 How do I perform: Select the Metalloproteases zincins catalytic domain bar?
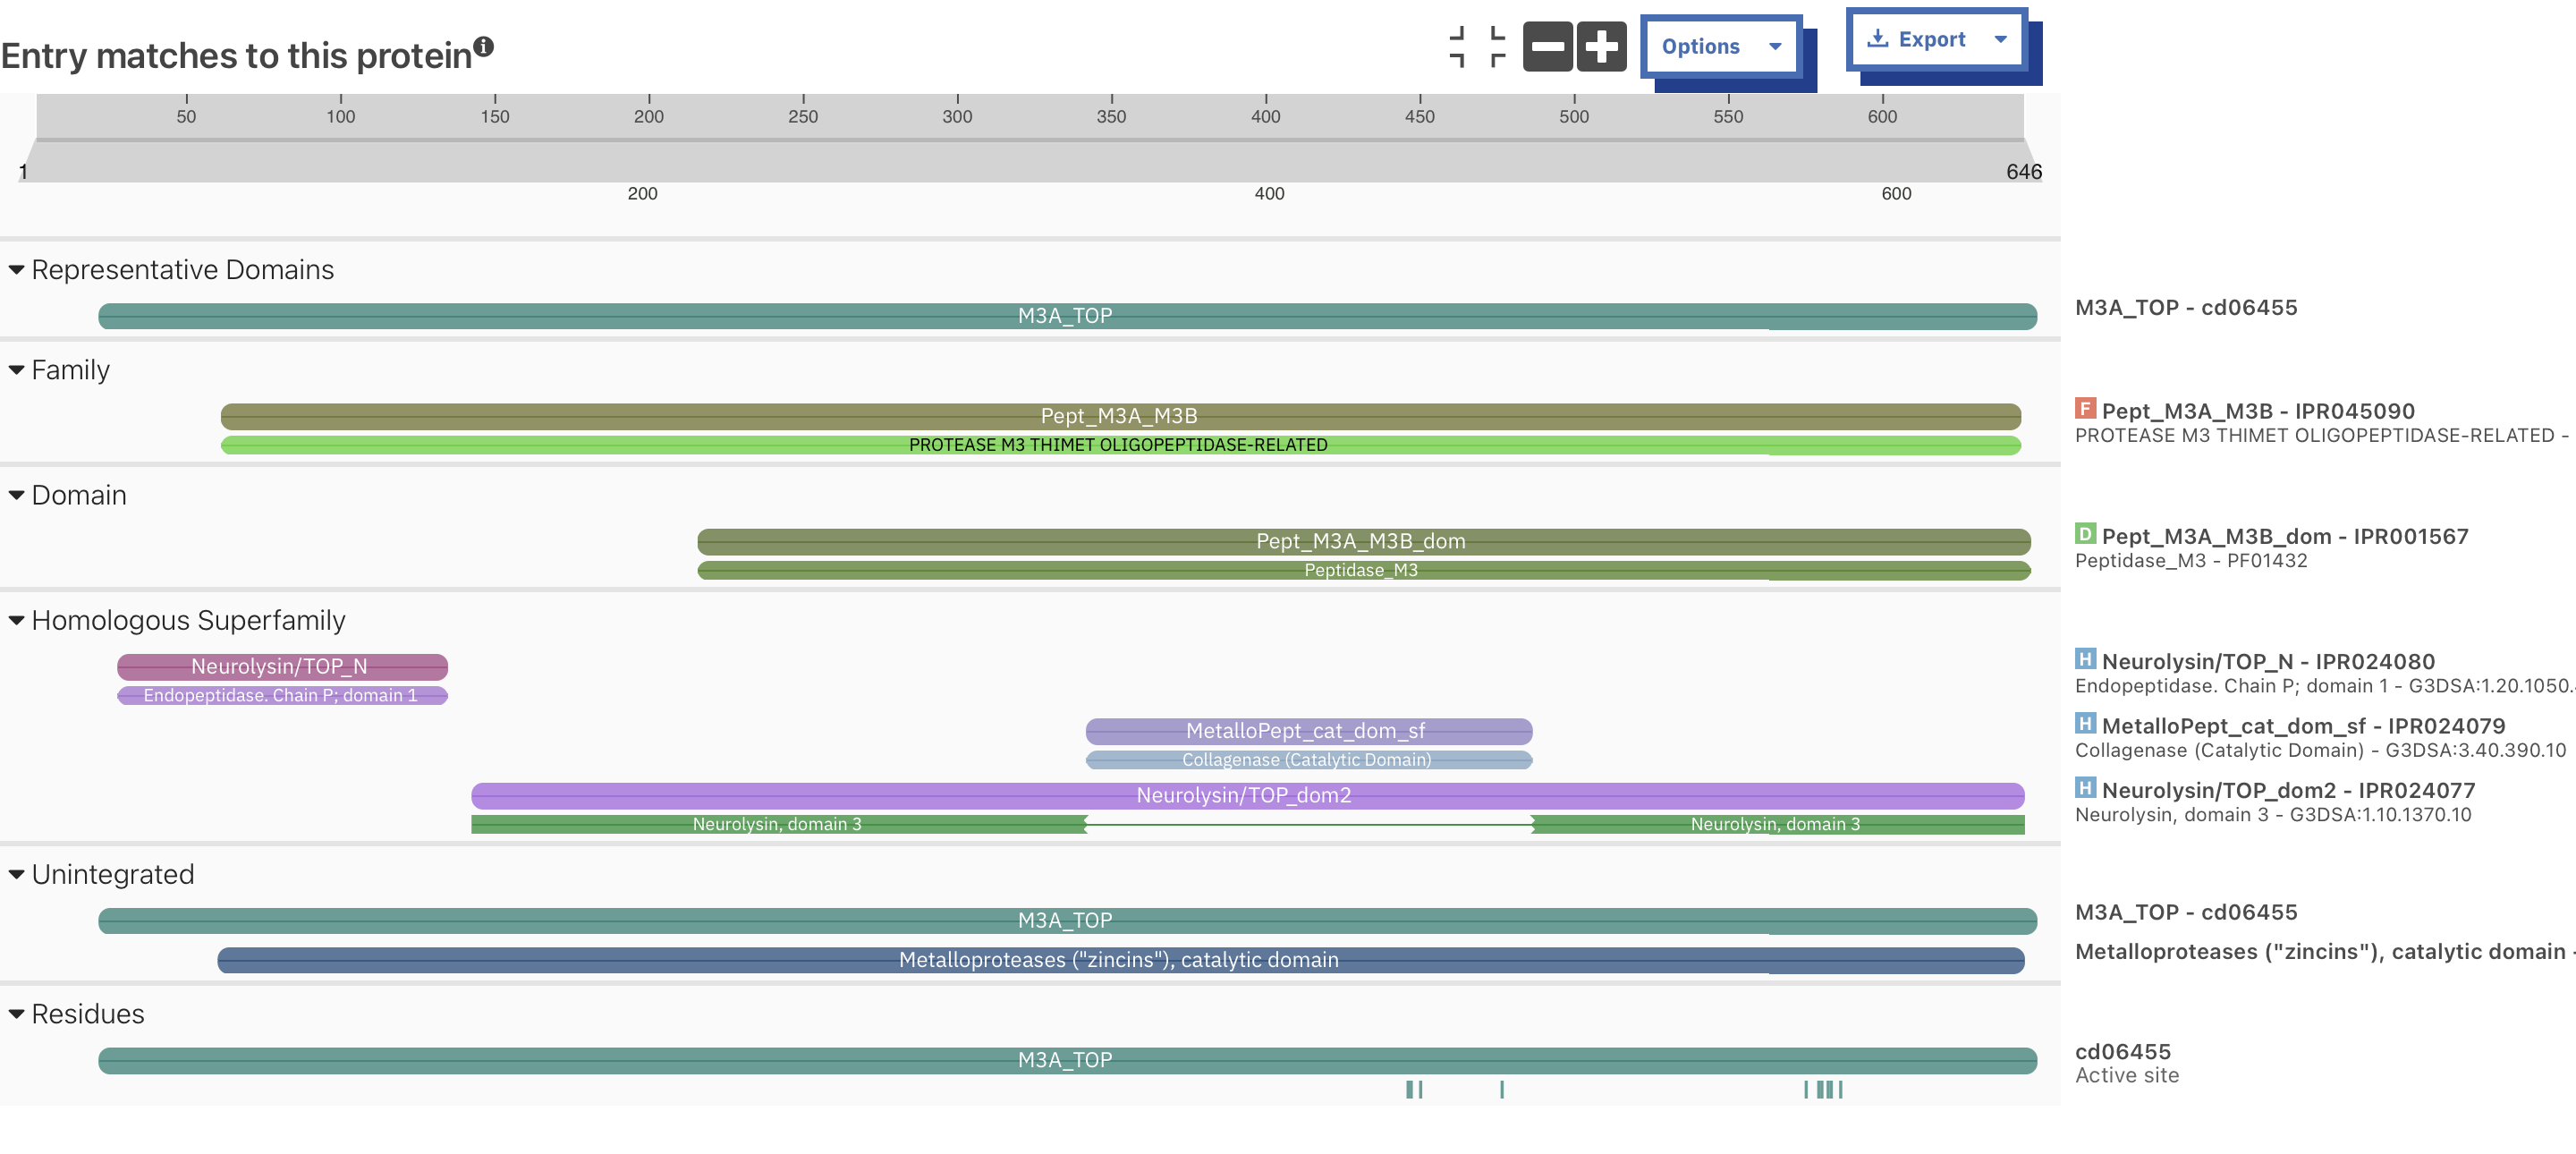tap(1120, 960)
